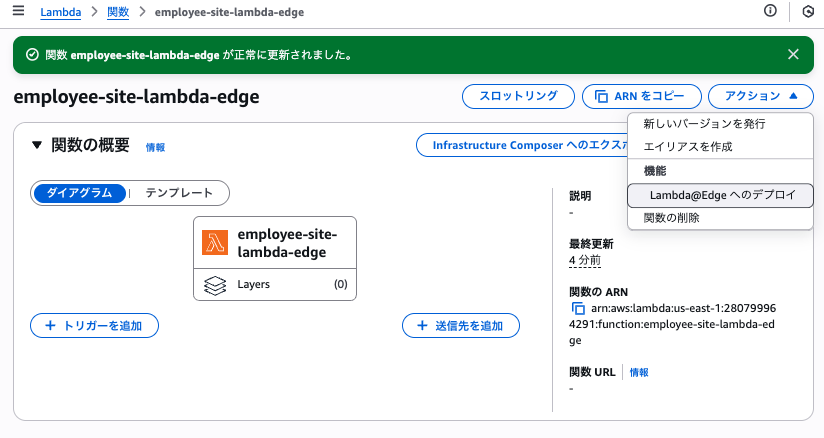Screen dimensions: 824x438
Task: Open the hamburger navigation menu
Action: (18, 11)
